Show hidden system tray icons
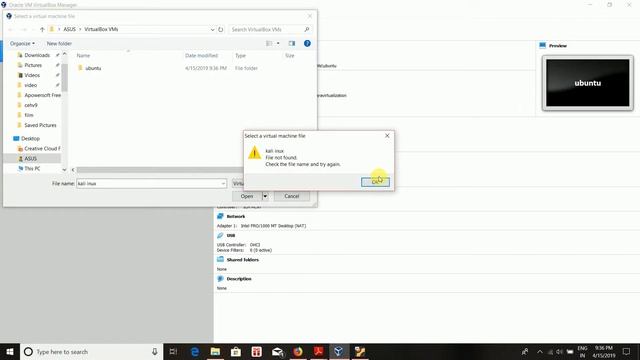The image size is (640, 360). (x=540, y=351)
